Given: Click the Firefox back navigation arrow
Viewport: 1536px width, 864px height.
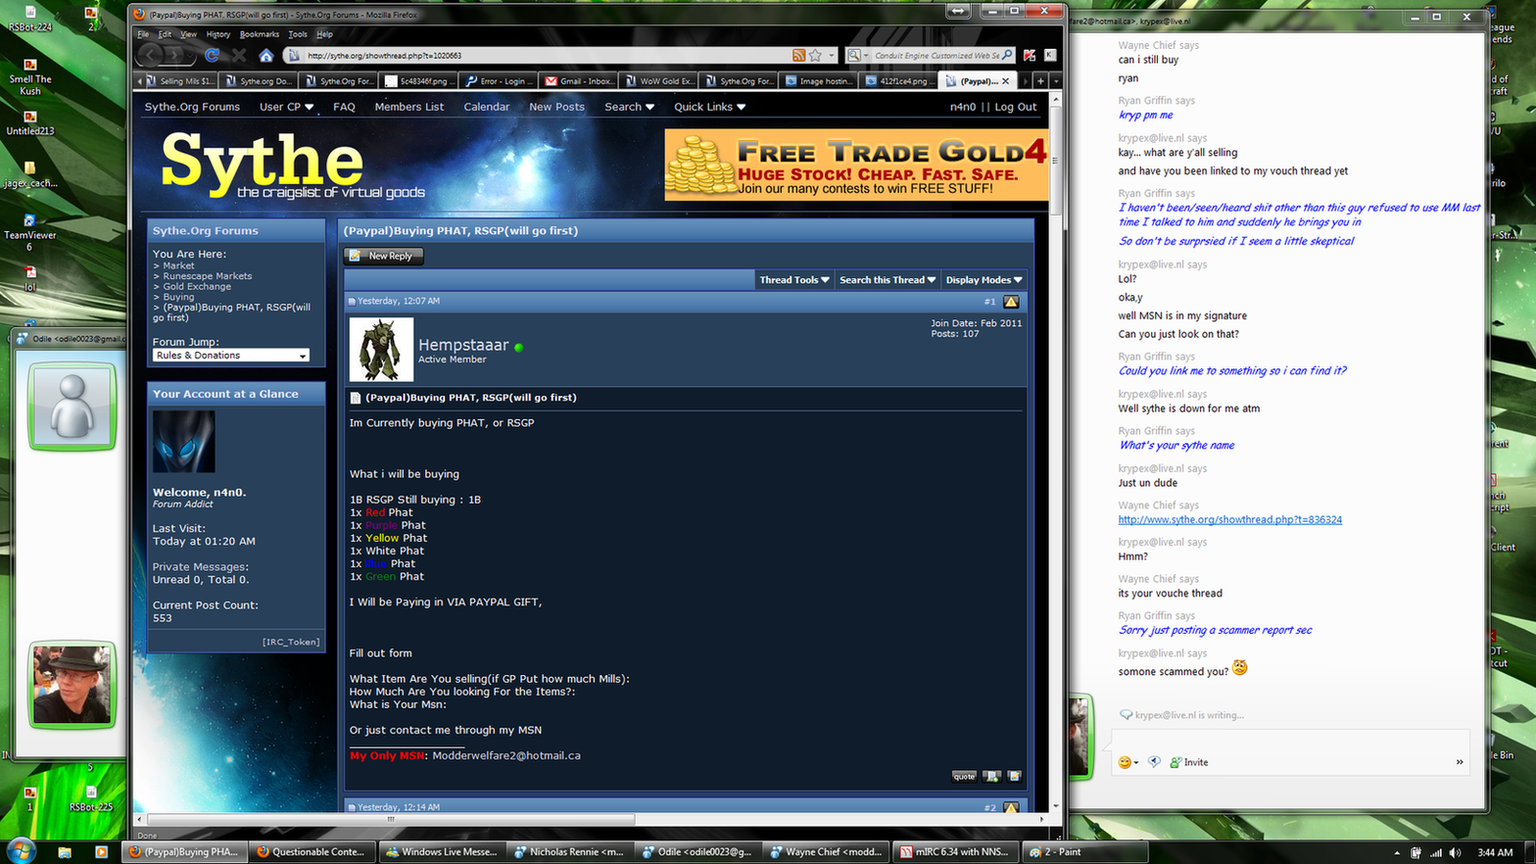Looking at the screenshot, I should pyautogui.click(x=152, y=55).
